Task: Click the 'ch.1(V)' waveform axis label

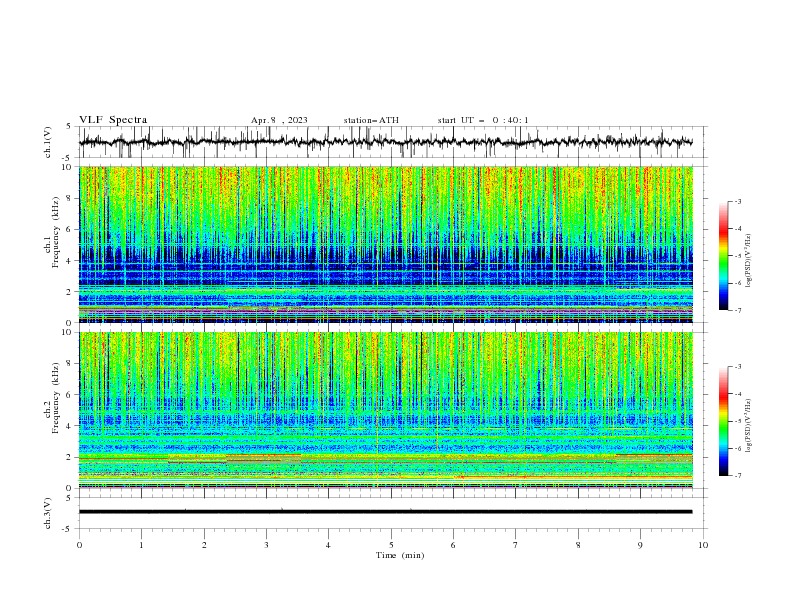Action: coord(48,142)
